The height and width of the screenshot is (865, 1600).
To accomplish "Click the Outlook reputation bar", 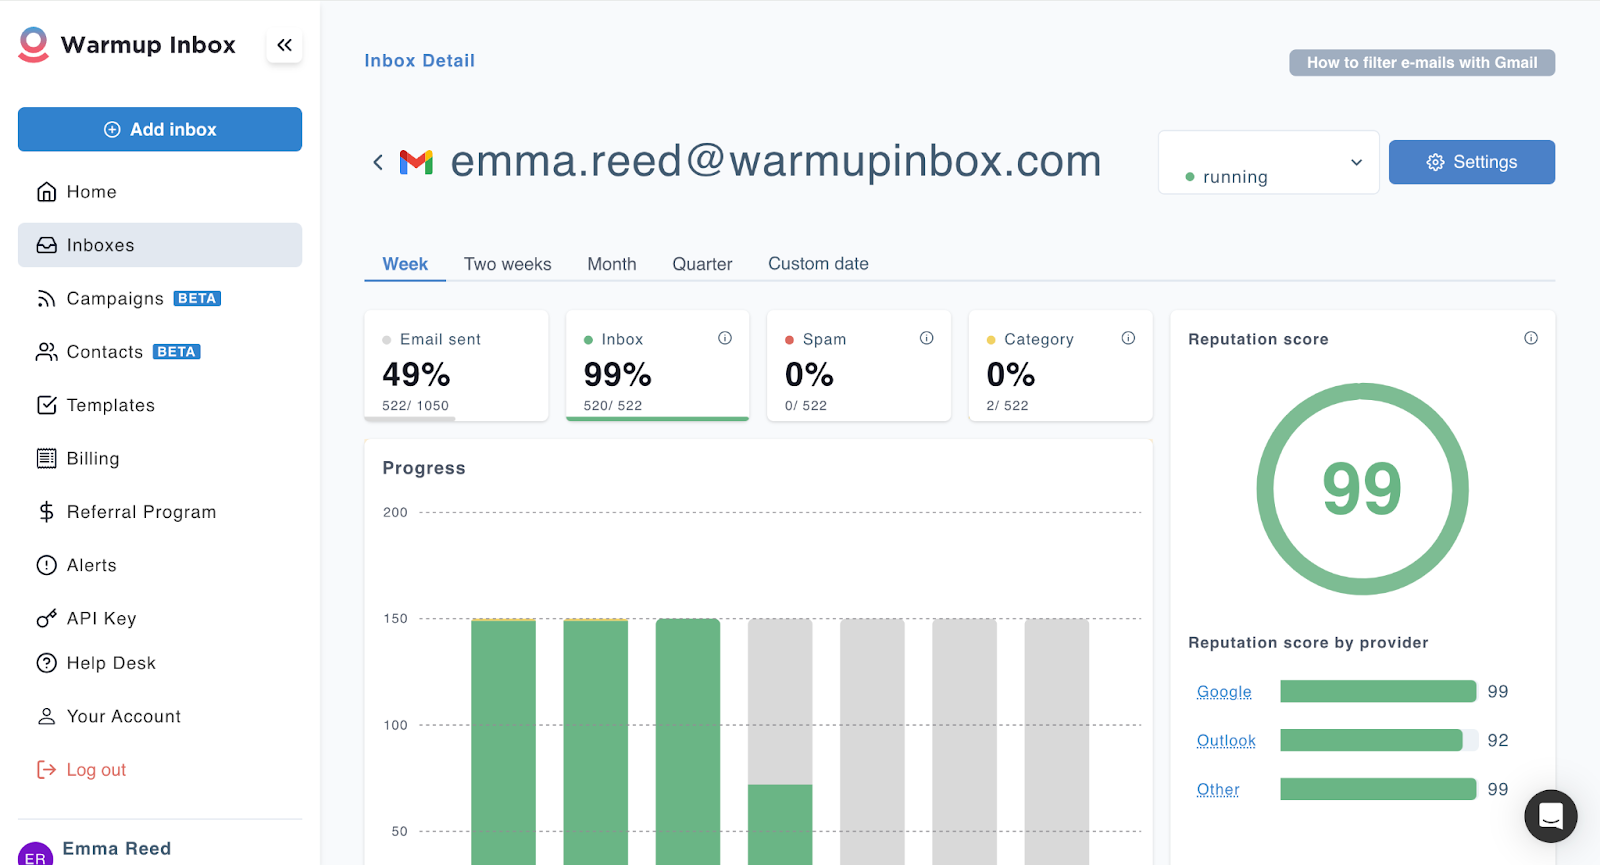I will point(1379,740).
